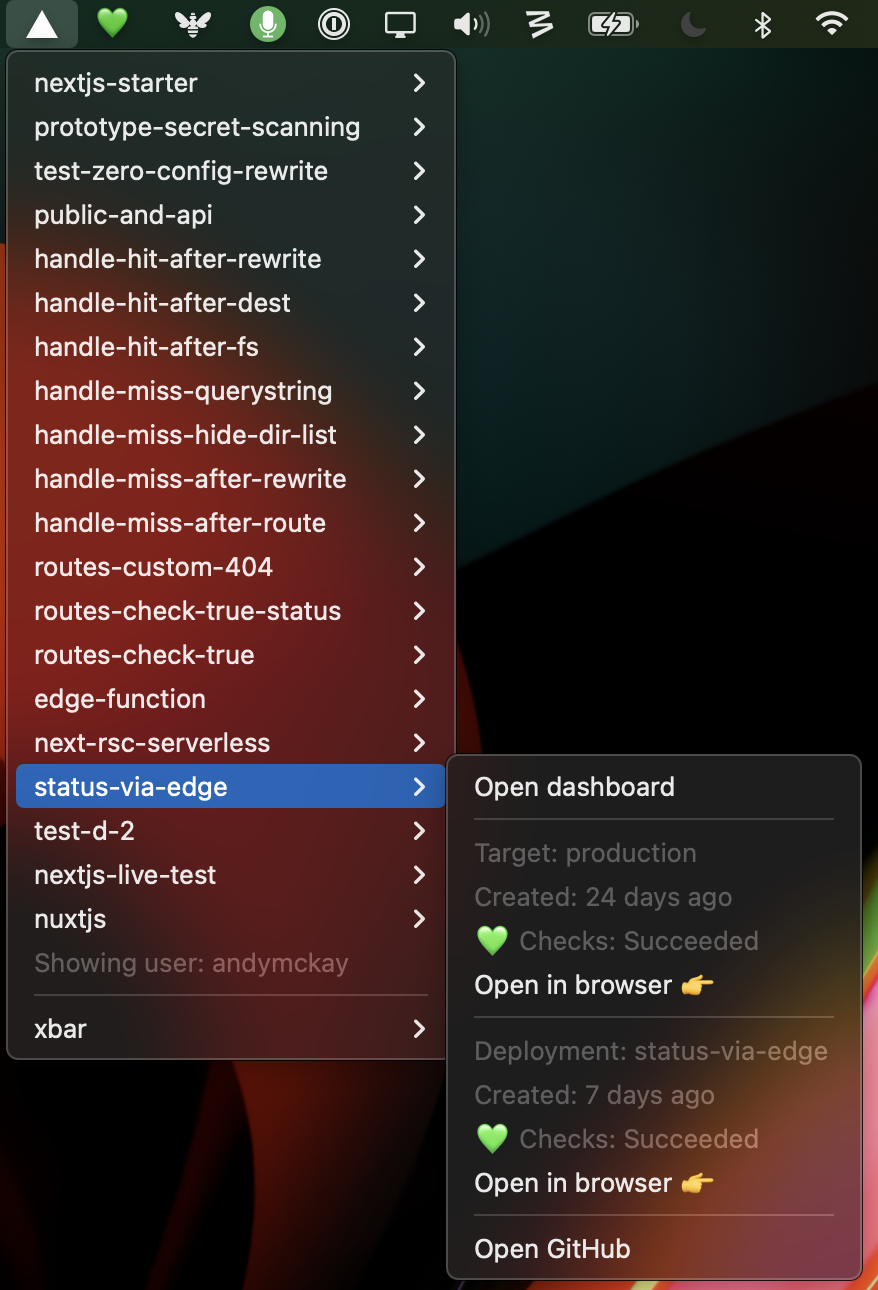The image size is (878, 1290).
Task: Expand the xbar submenu chevron
Action: click(419, 1029)
